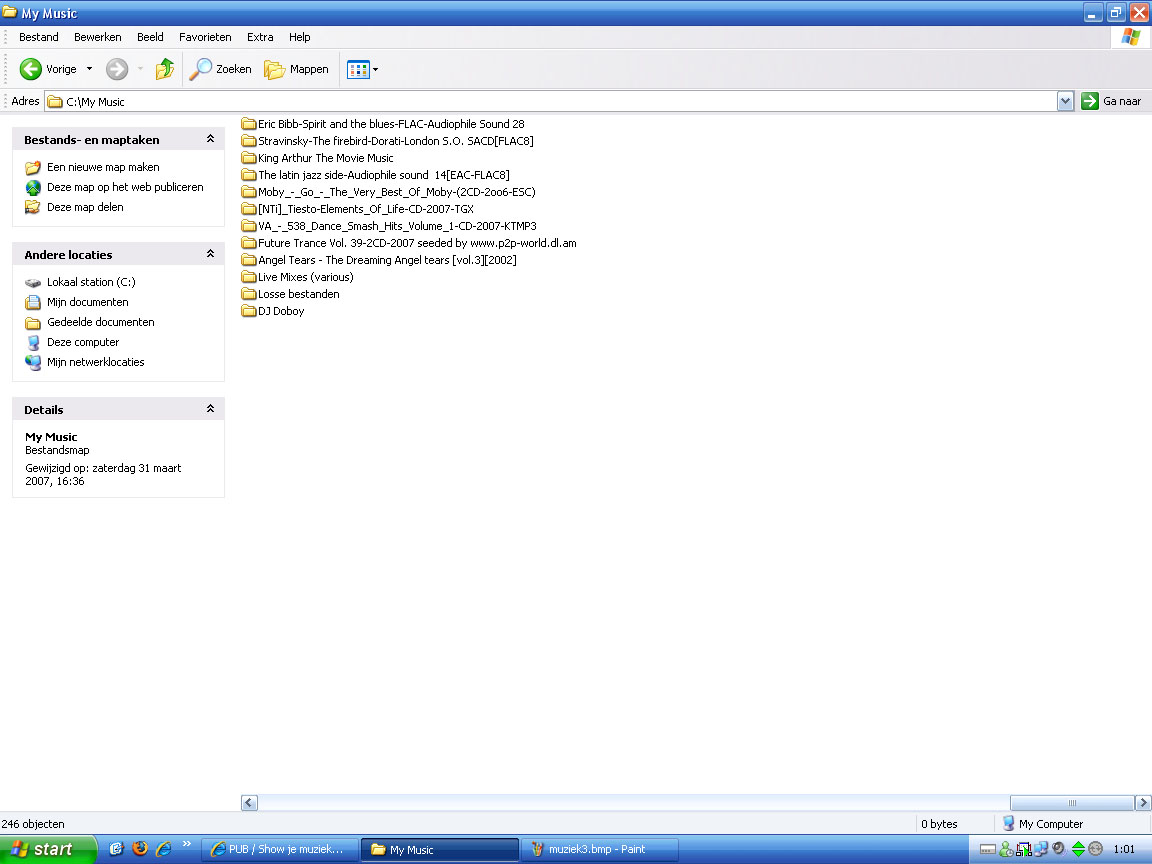Open the Favorieten menu
The height and width of the screenshot is (864, 1152).
[205, 37]
